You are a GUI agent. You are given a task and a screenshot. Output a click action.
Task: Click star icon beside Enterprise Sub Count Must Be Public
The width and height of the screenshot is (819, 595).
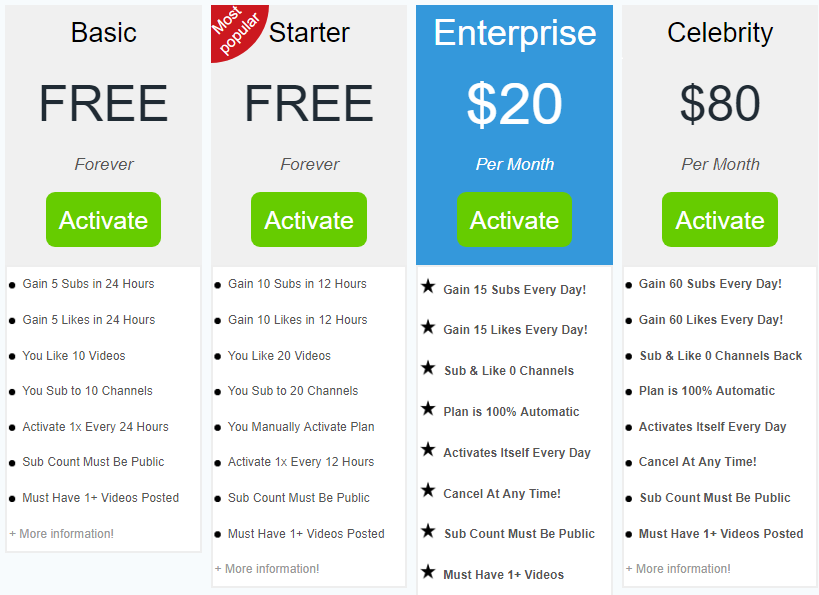click(428, 531)
